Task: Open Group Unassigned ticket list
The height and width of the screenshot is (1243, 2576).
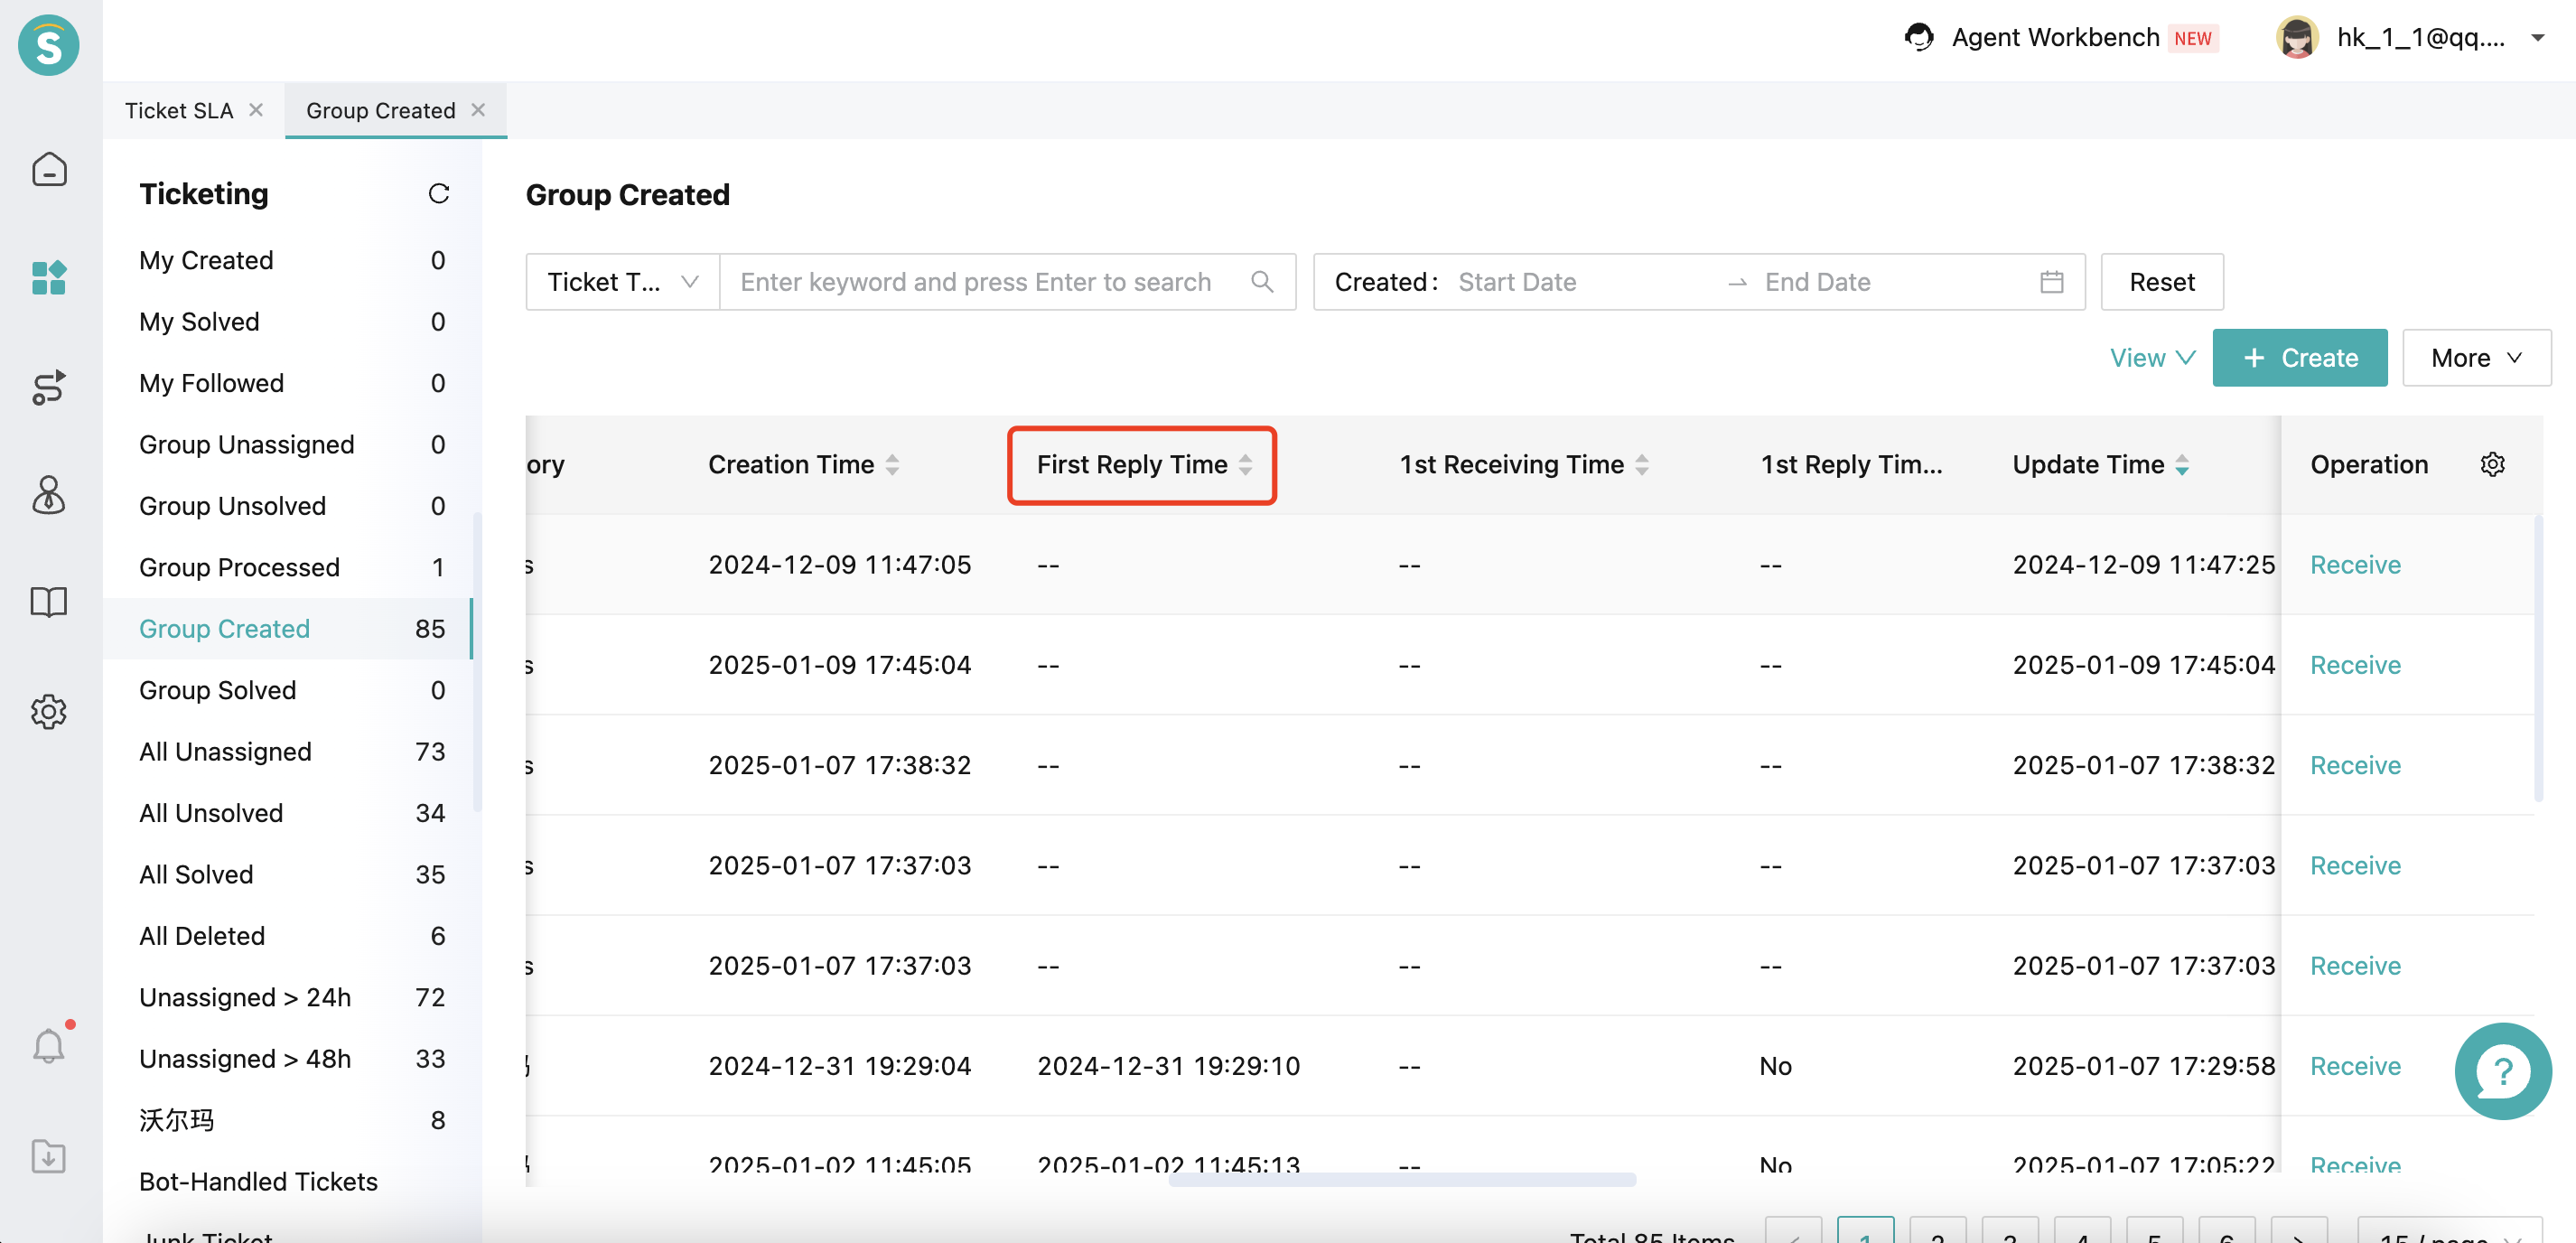Action: (x=292, y=444)
